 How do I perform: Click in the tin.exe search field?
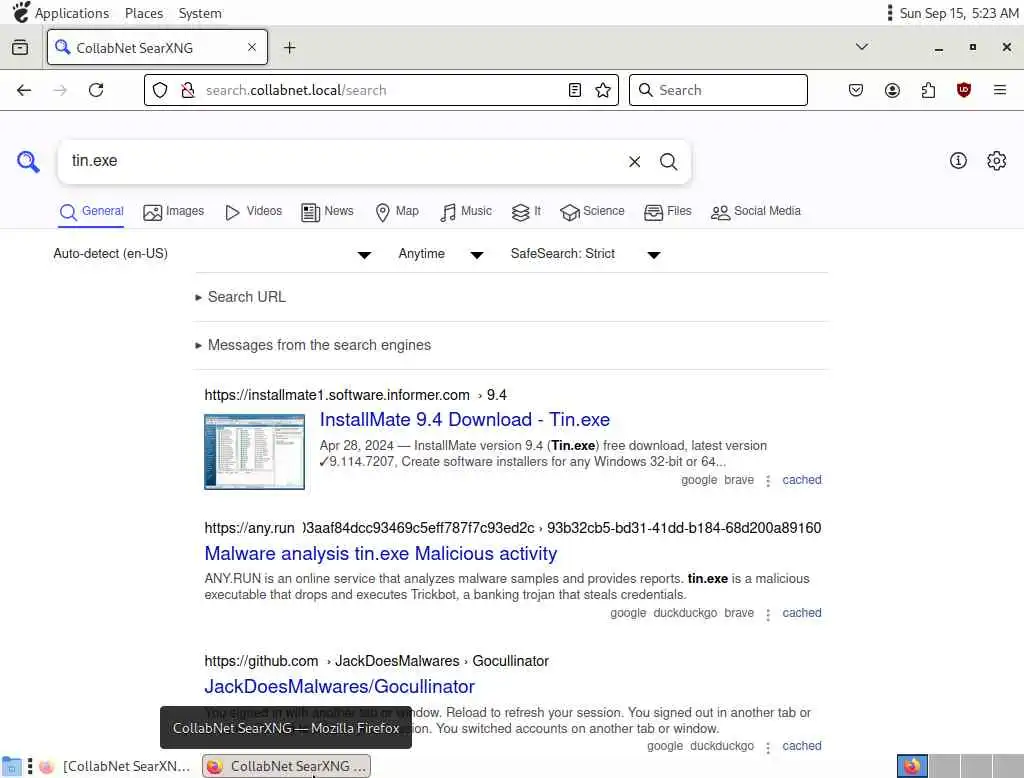pyautogui.click(x=340, y=161)
